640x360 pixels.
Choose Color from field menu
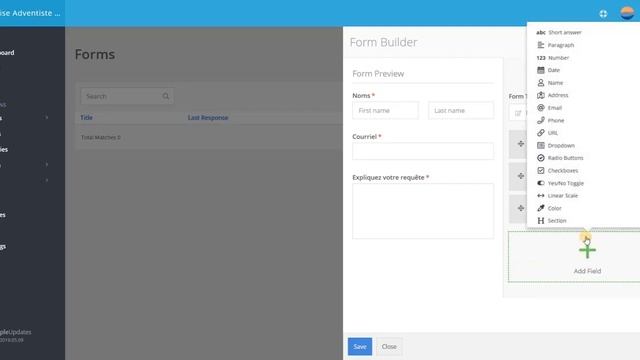(x=555, y=208)
